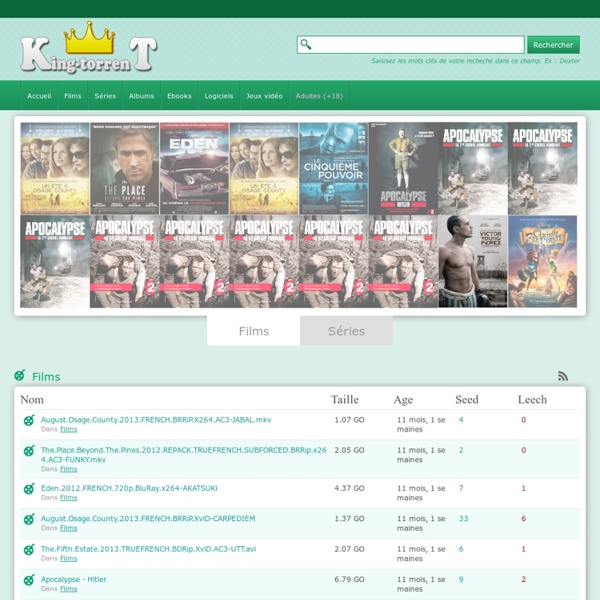Click reel icon for Apocalypse - Hitler row

tap(29, 580)
